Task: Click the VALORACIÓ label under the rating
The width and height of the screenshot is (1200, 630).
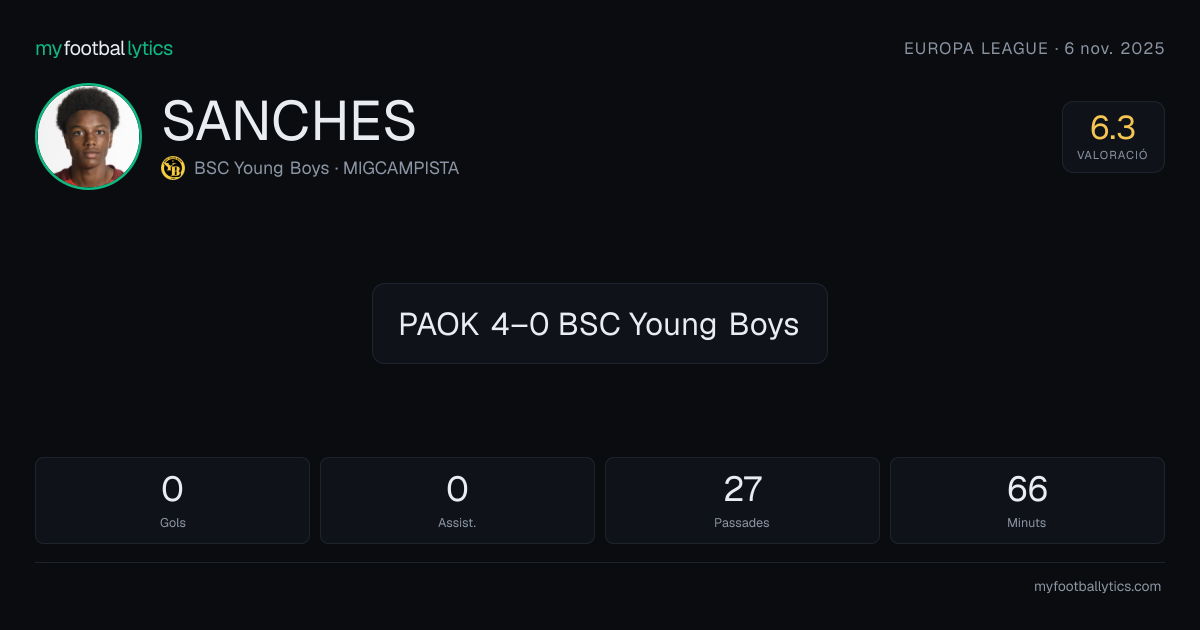Action: tap(1113, 155)
